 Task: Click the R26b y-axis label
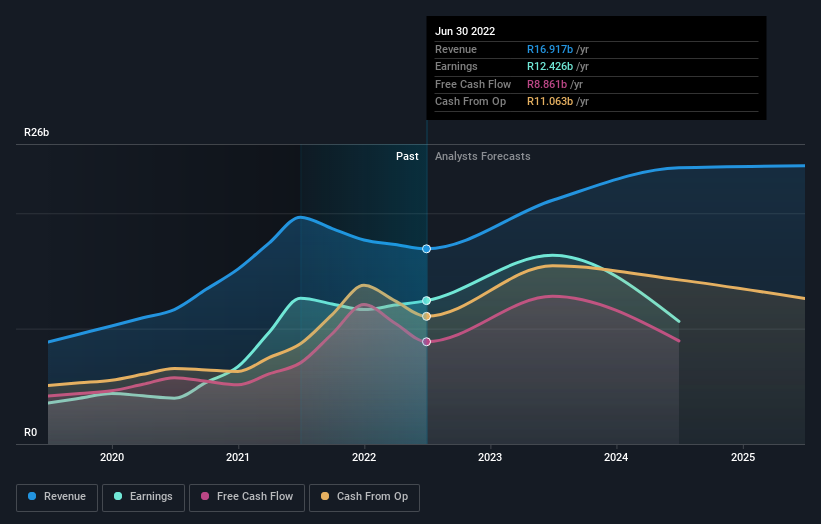(37, 132)
